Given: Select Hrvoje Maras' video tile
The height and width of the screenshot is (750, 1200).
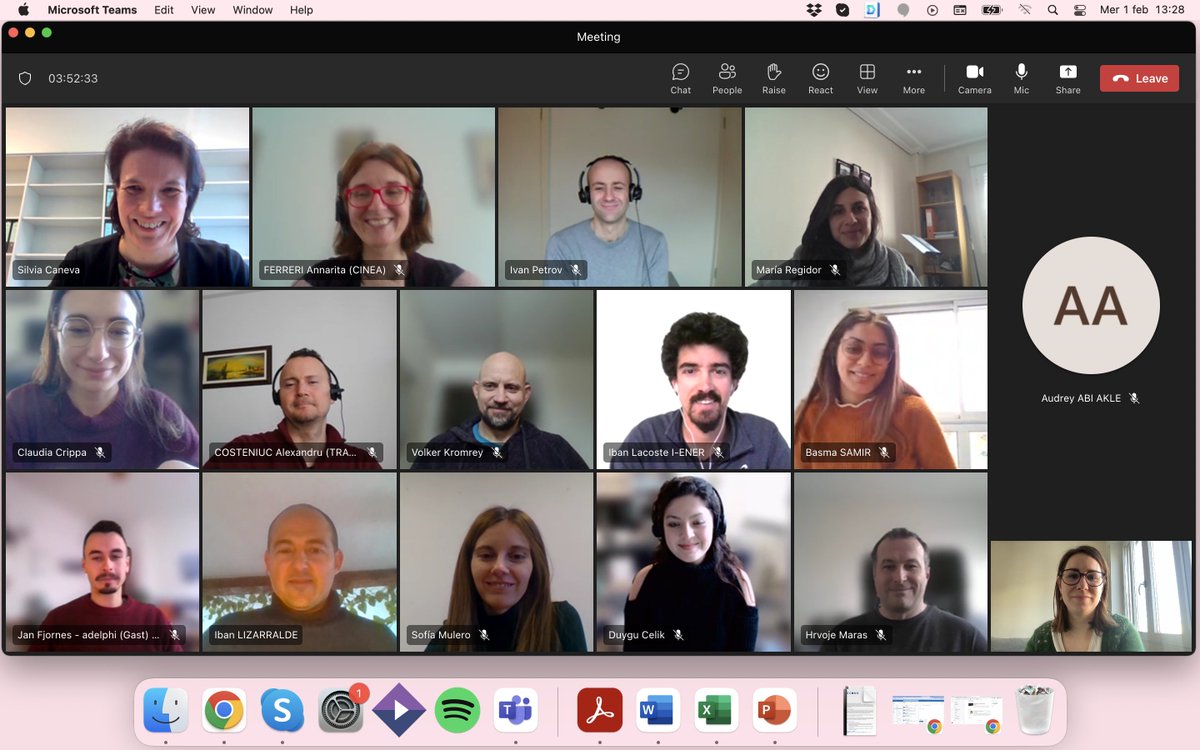Looking at the screenshot, I should (x=891, y=562).
